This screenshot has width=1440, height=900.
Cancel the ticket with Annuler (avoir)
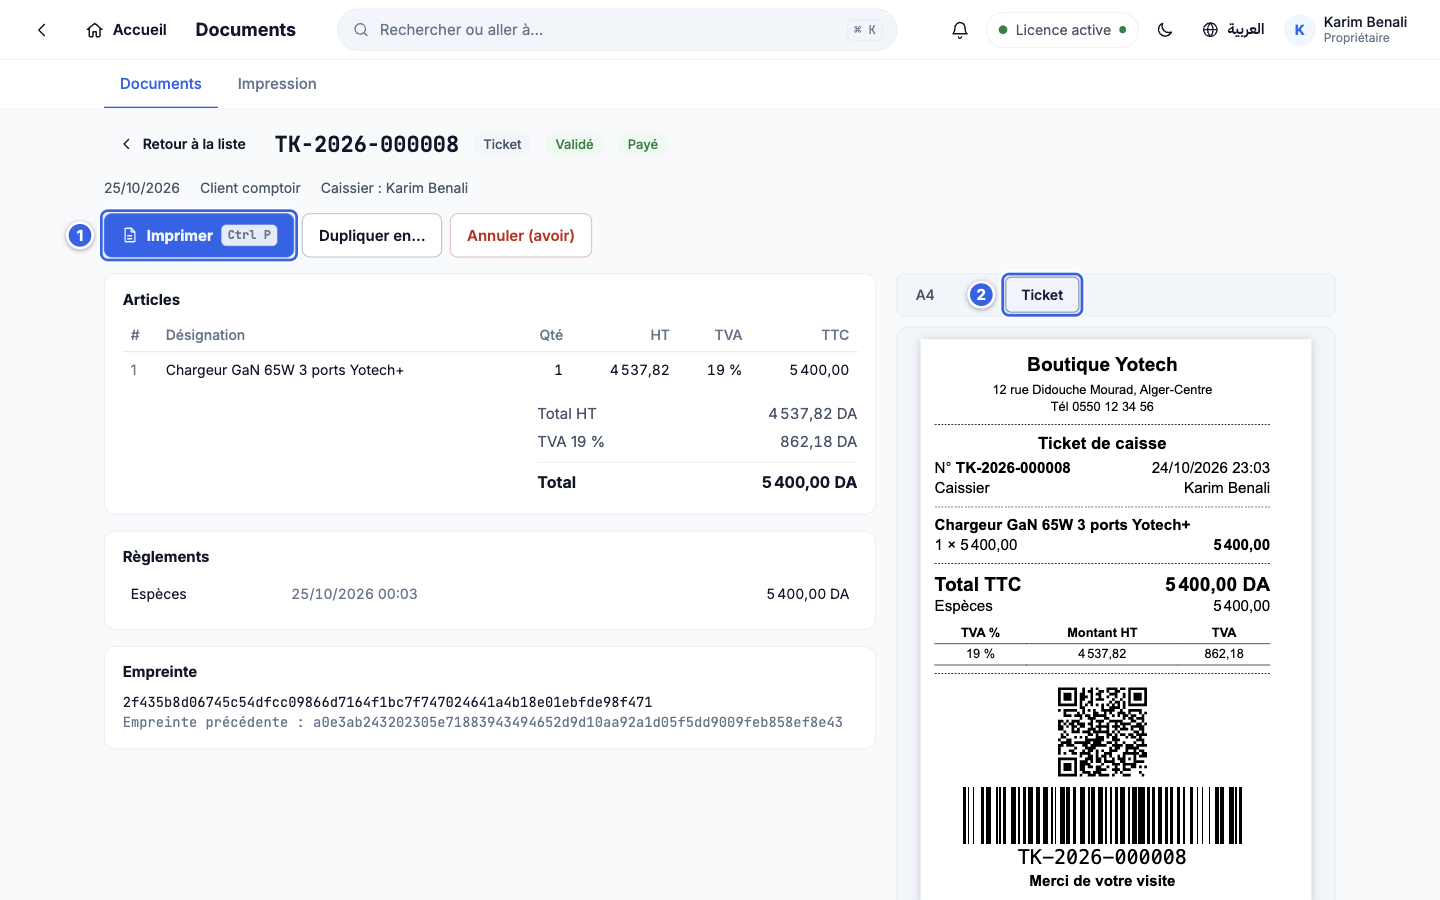(x=521, y=235)
